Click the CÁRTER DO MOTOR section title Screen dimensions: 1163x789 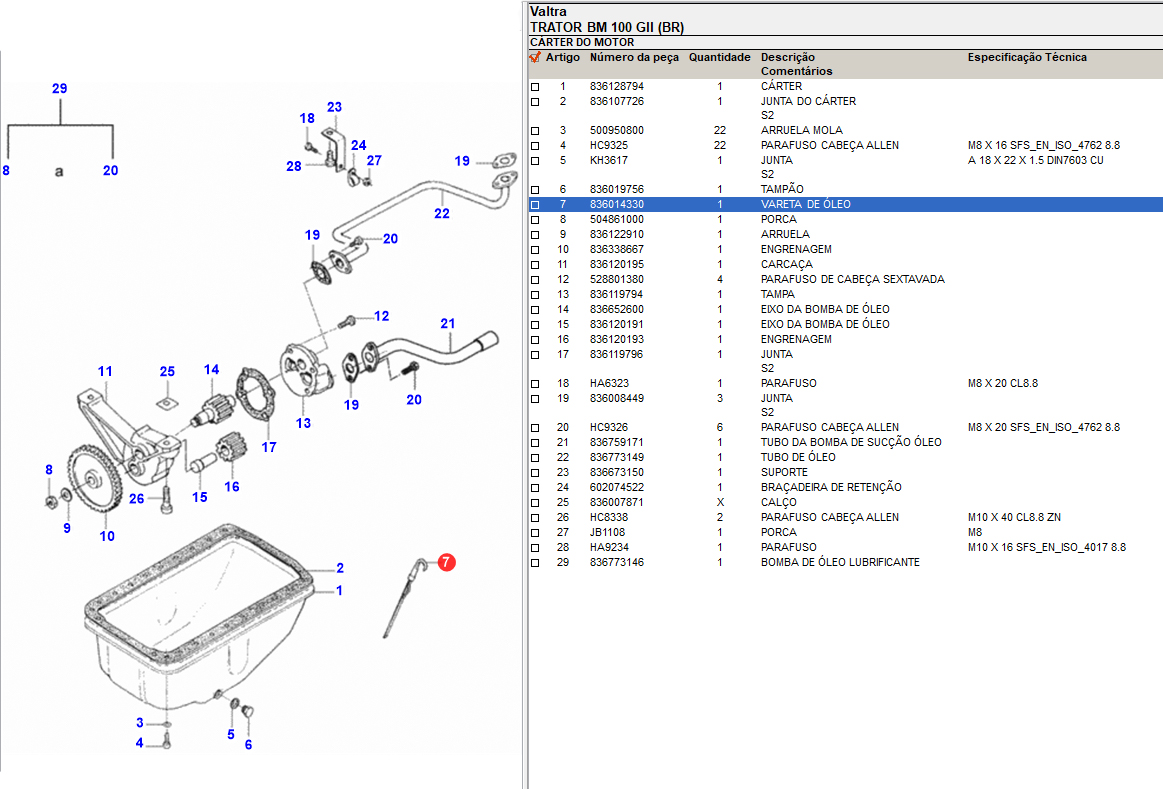582,42
